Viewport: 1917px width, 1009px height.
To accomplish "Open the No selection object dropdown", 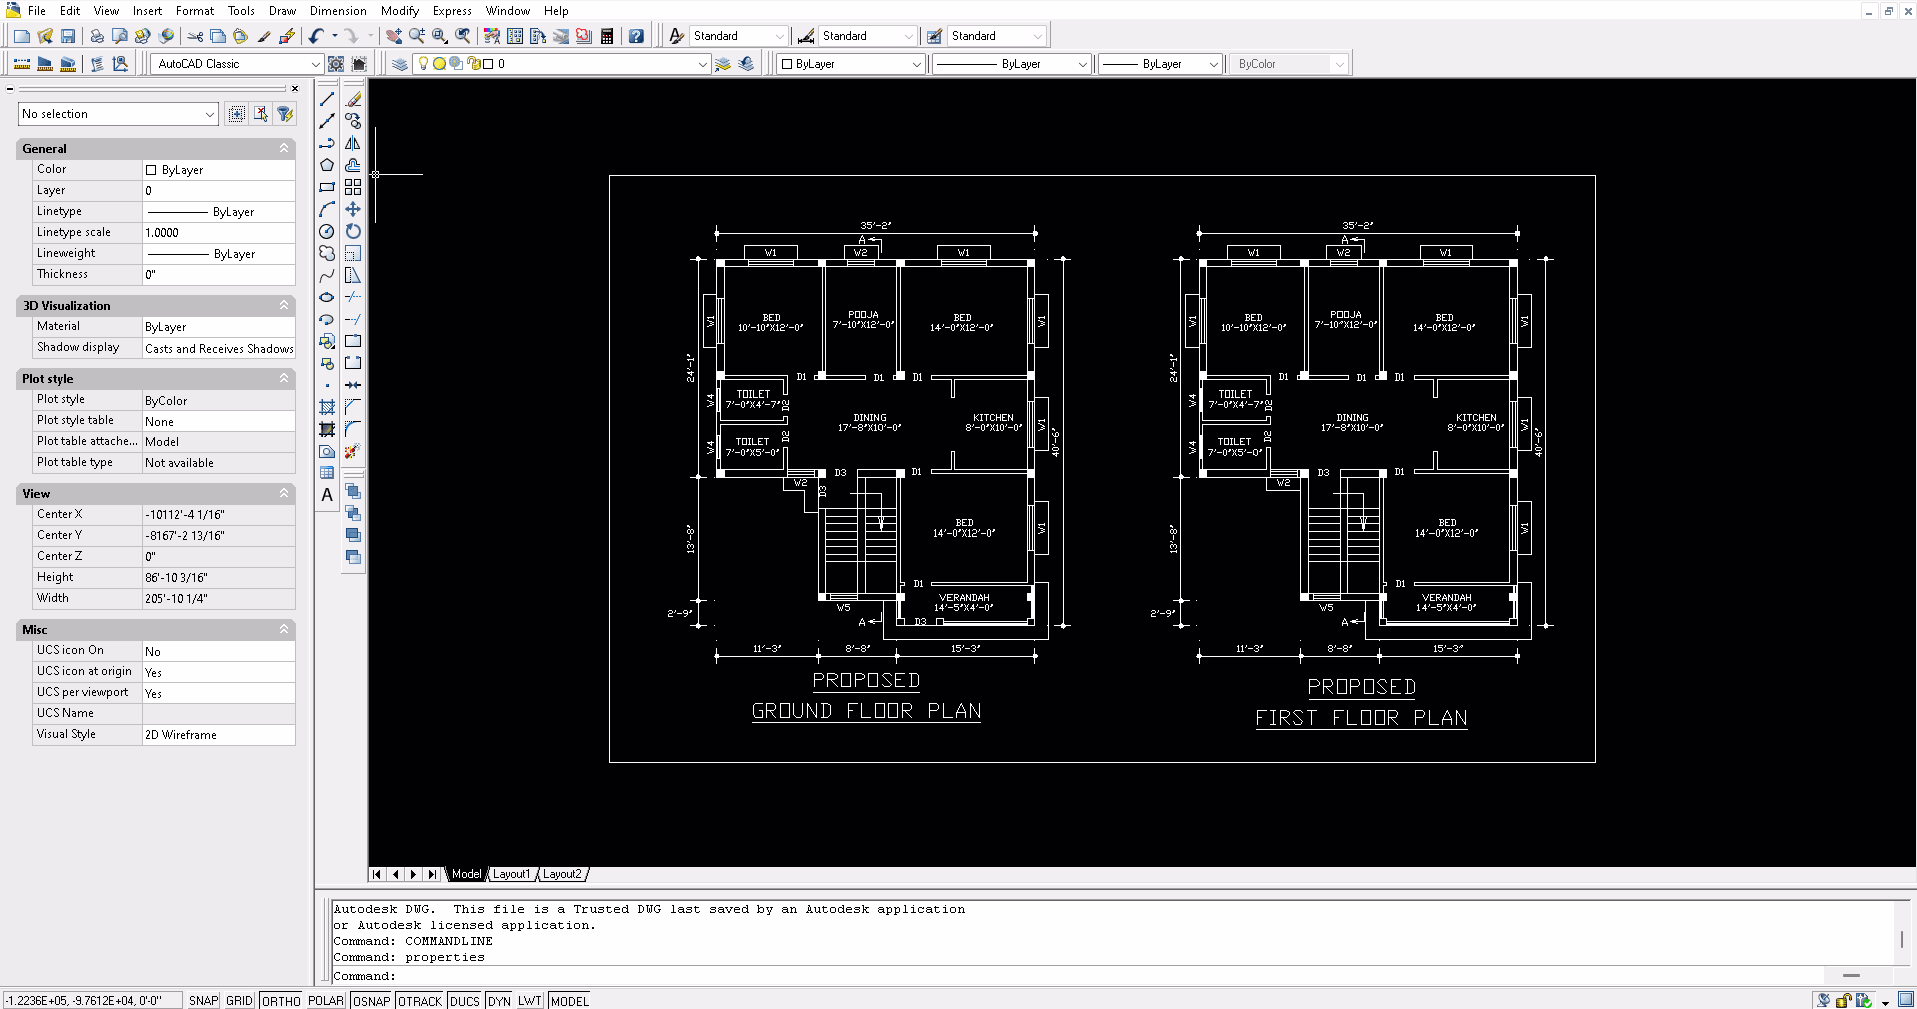I will coord(209,114).
